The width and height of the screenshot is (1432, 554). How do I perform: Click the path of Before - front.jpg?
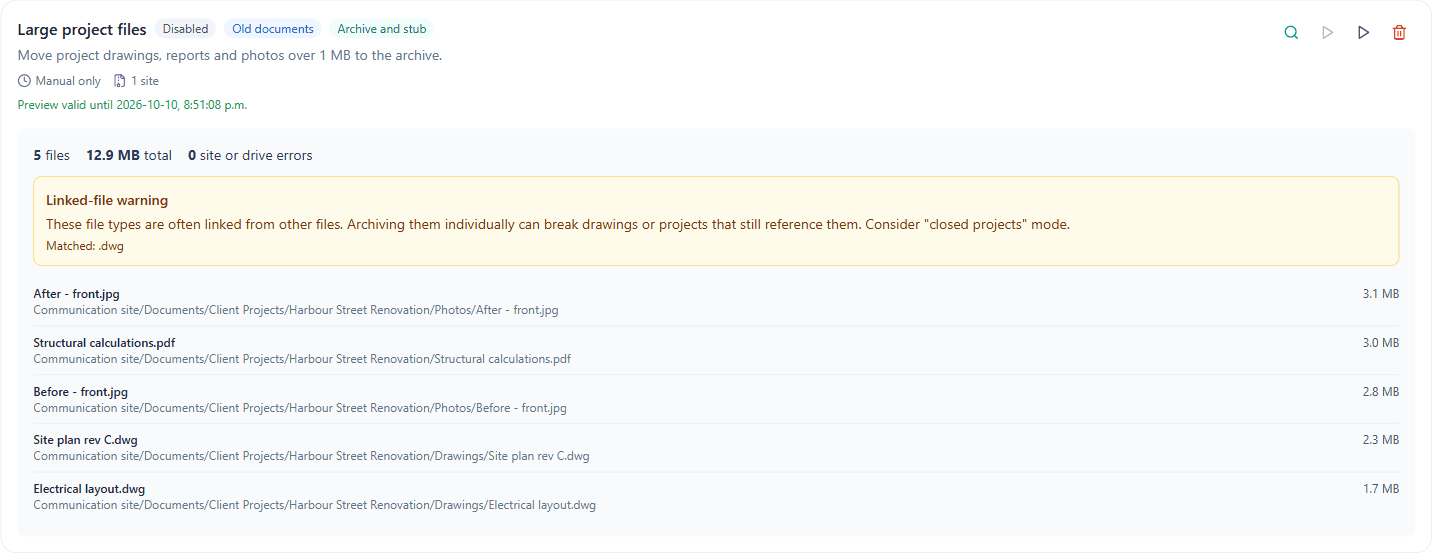[300, 408]
